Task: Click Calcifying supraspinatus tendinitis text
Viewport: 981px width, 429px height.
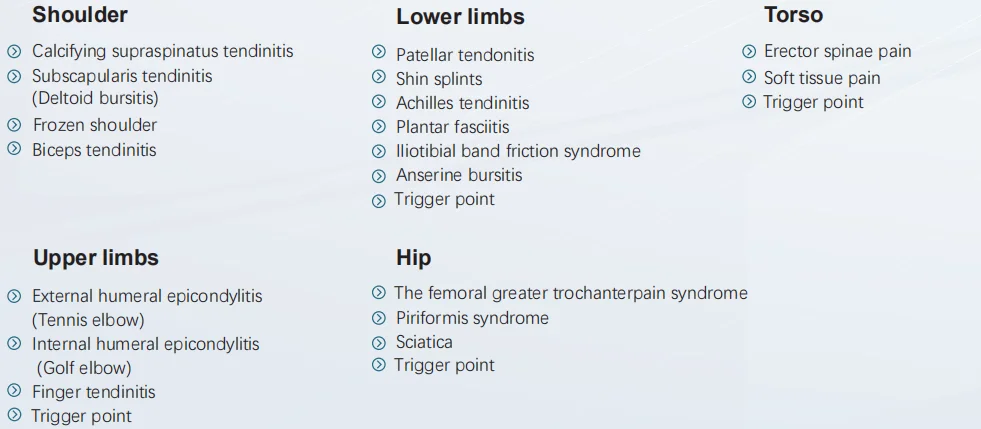Action: tap(163, 51)
